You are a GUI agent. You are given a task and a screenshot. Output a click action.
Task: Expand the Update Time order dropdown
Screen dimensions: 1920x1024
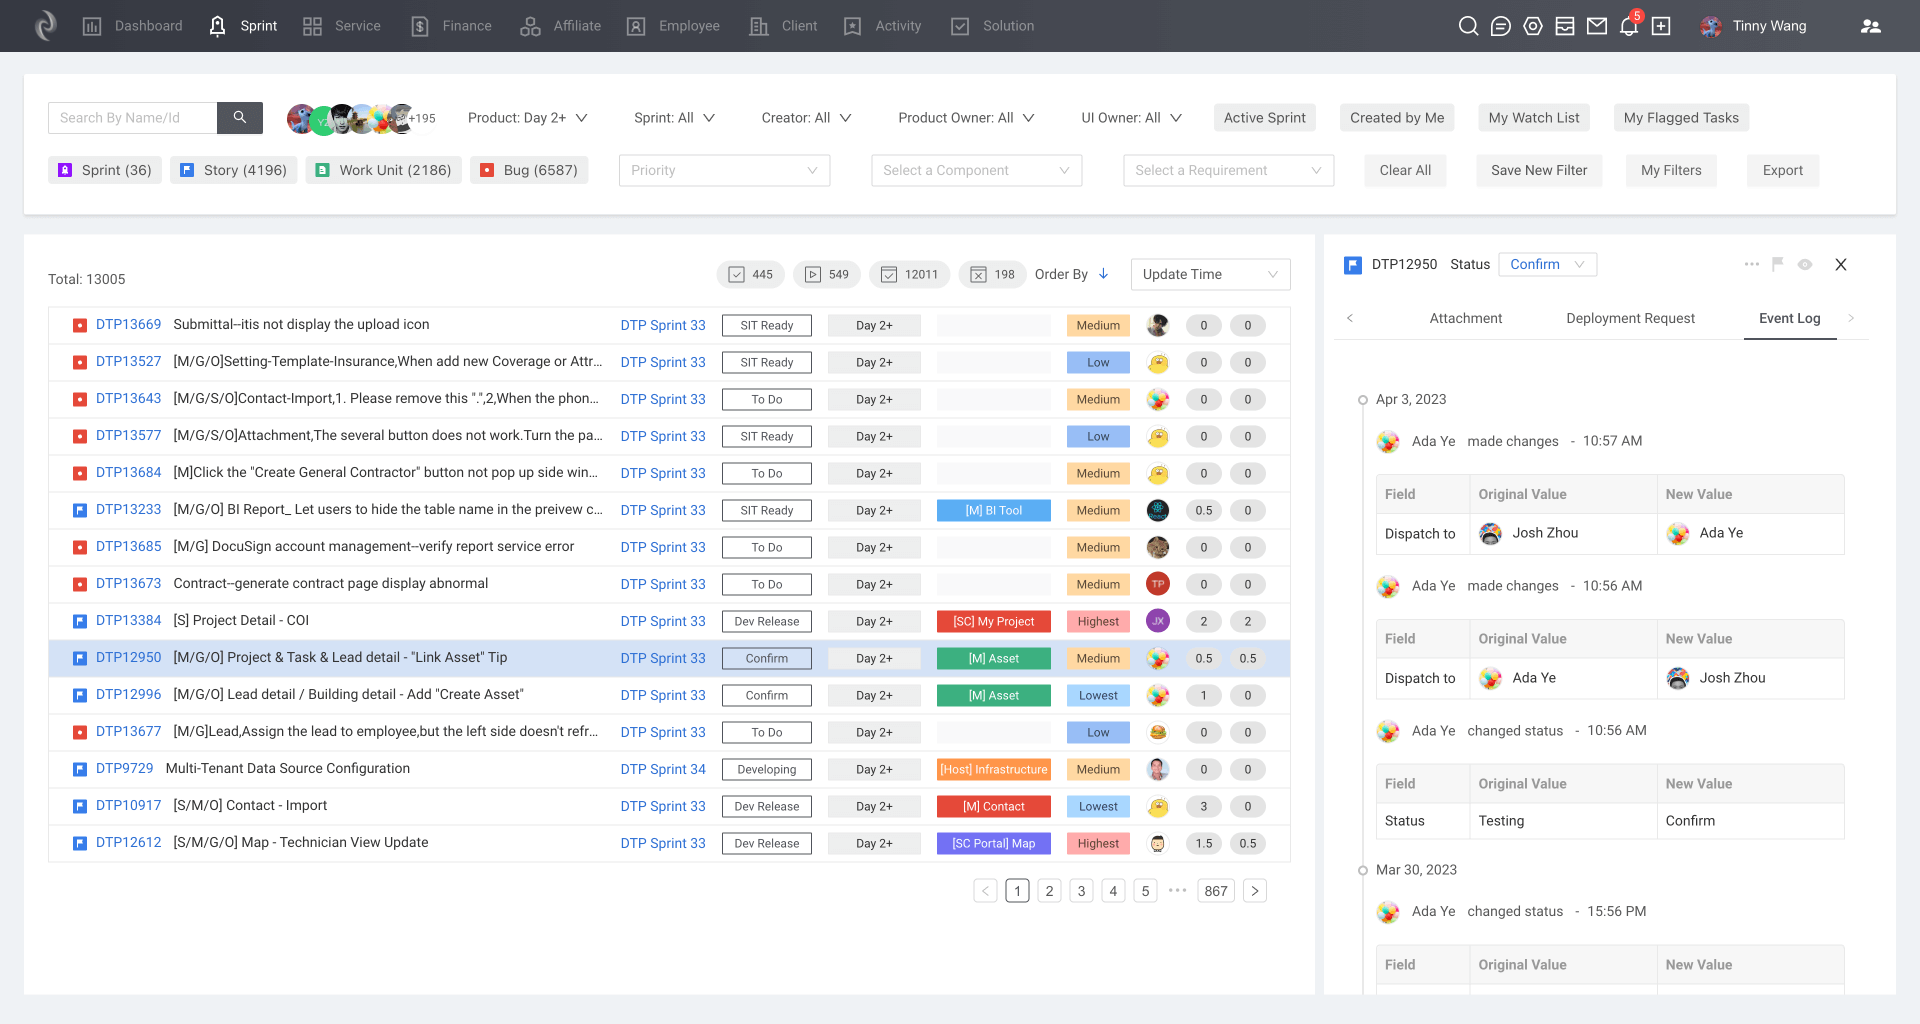coord(1210,274)
